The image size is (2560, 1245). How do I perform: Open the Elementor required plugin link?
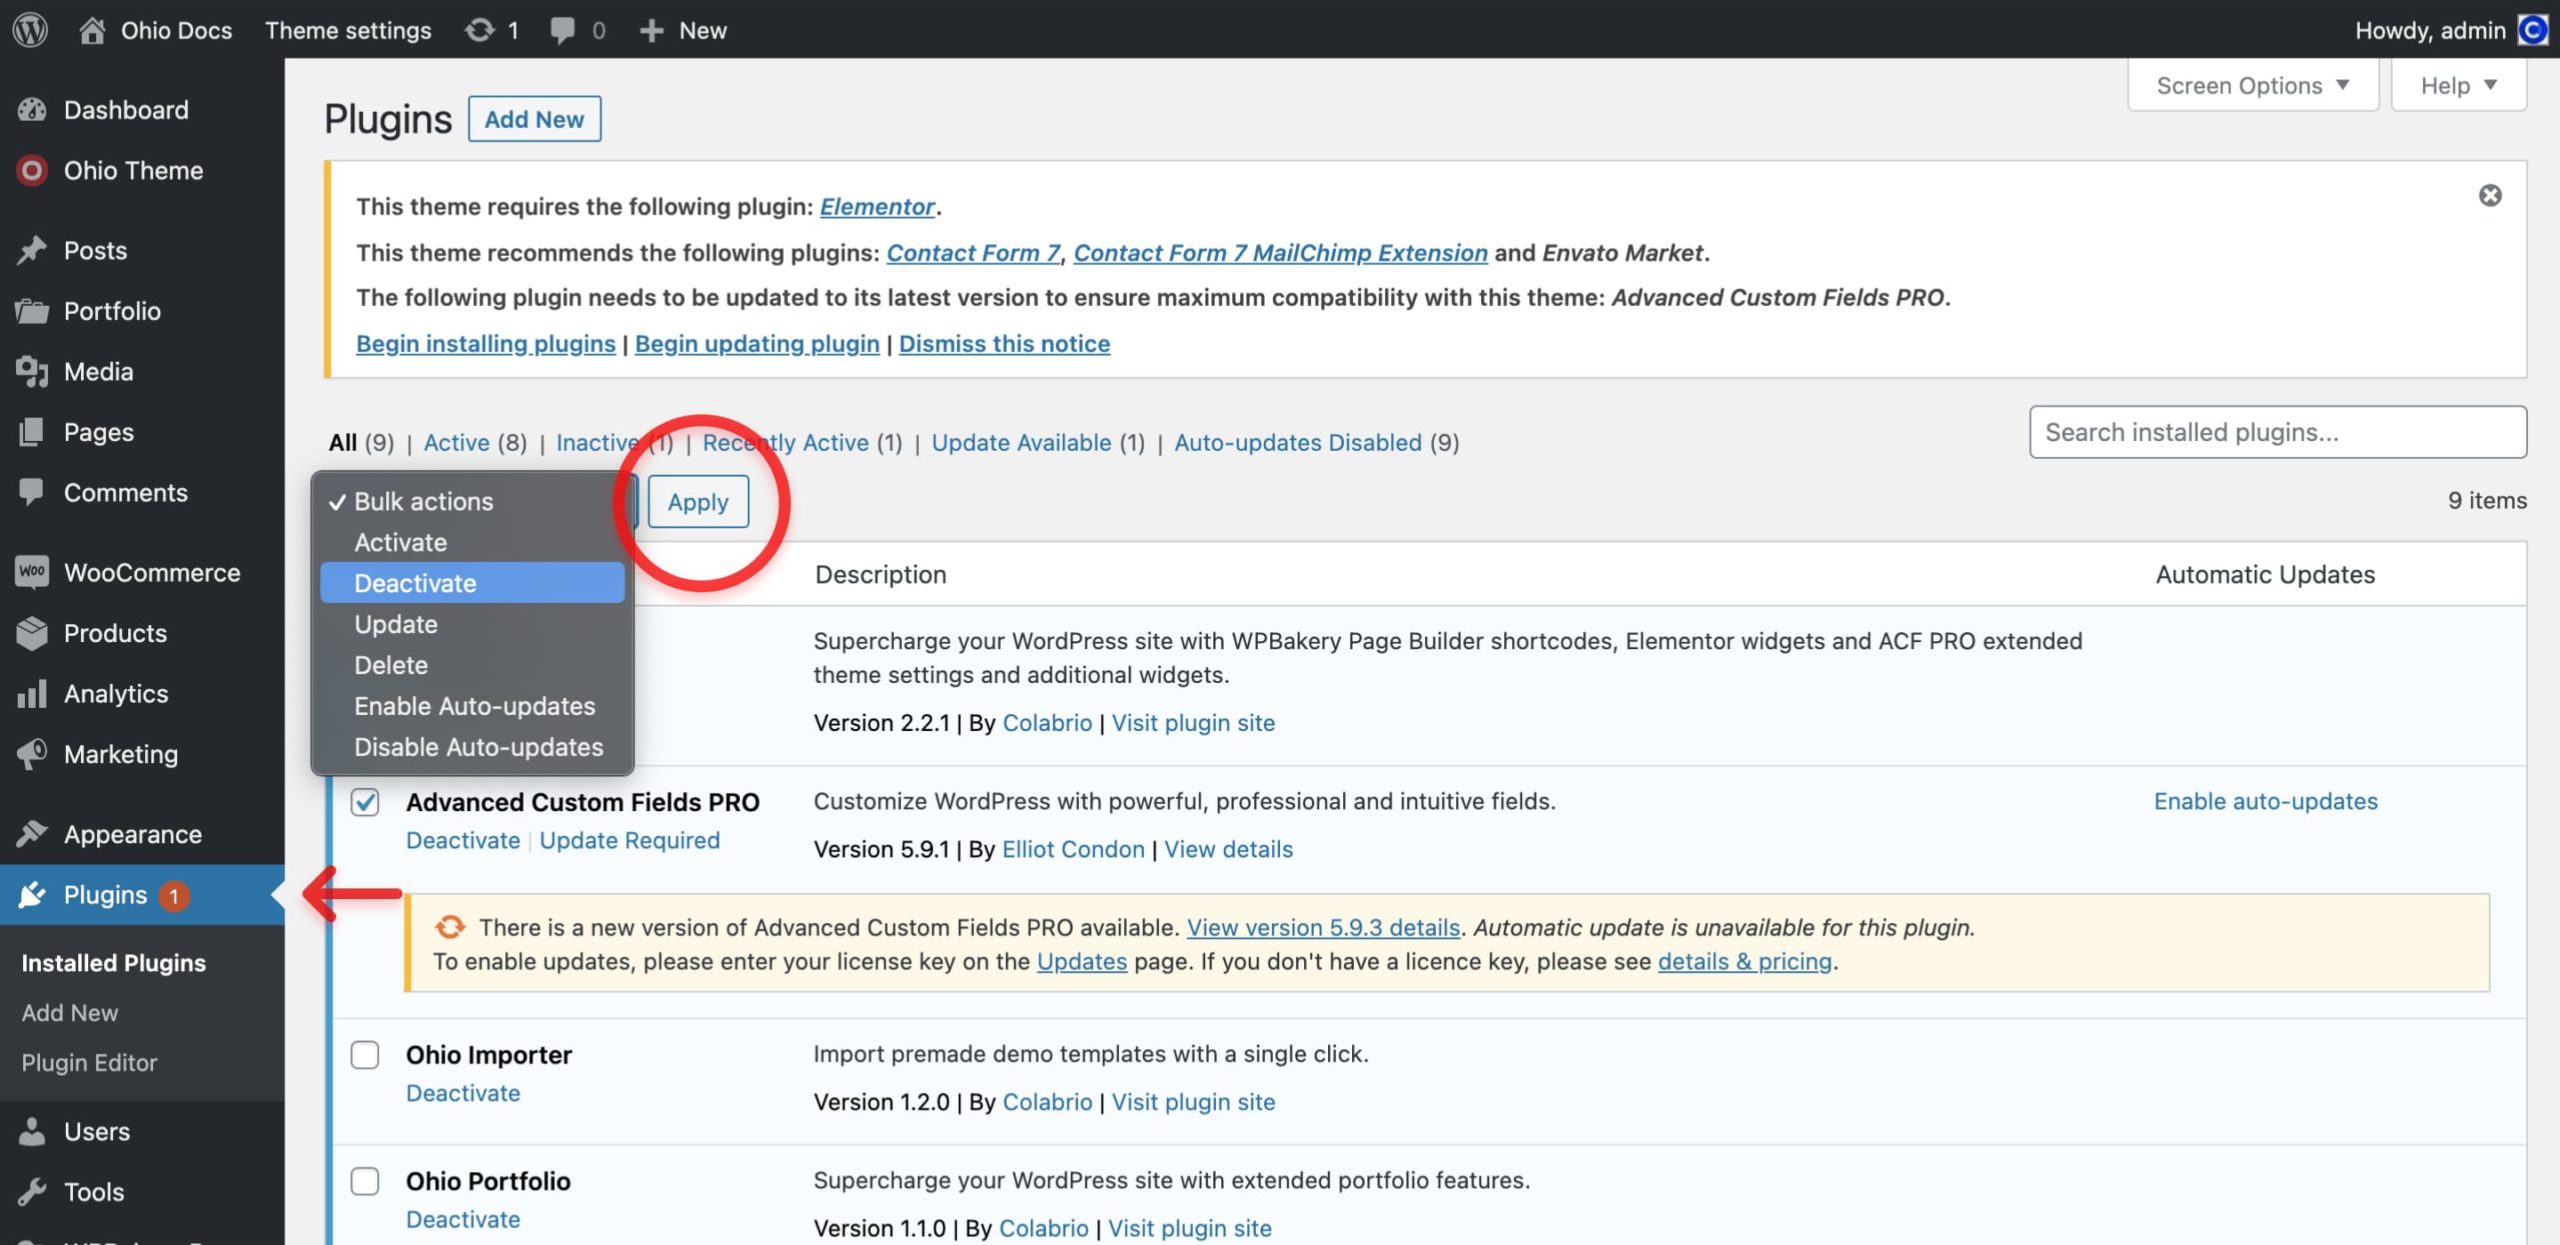tap(877, 206)
